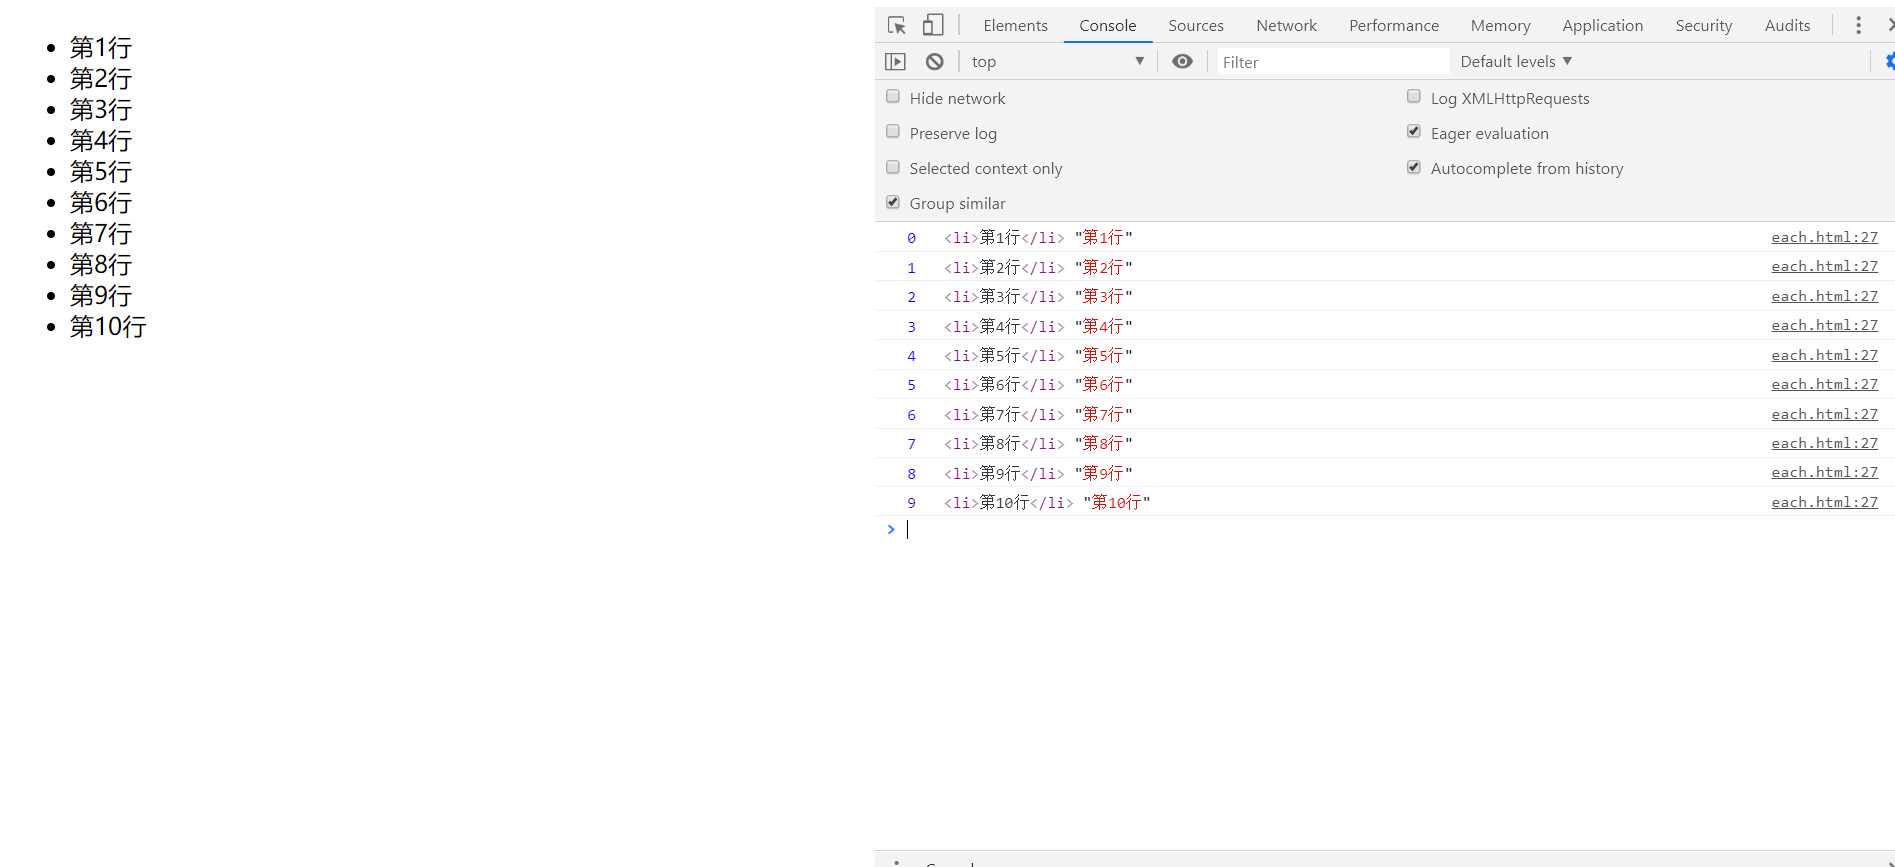
Task: Uncheck the Group similar checkbox
Action: pos(893,202)
